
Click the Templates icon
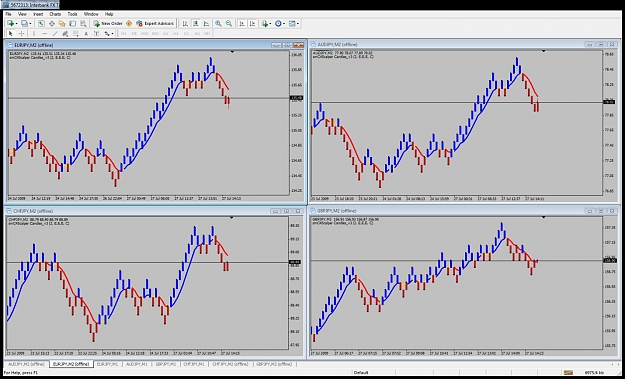pyautogui.click(x=292, y=24)
